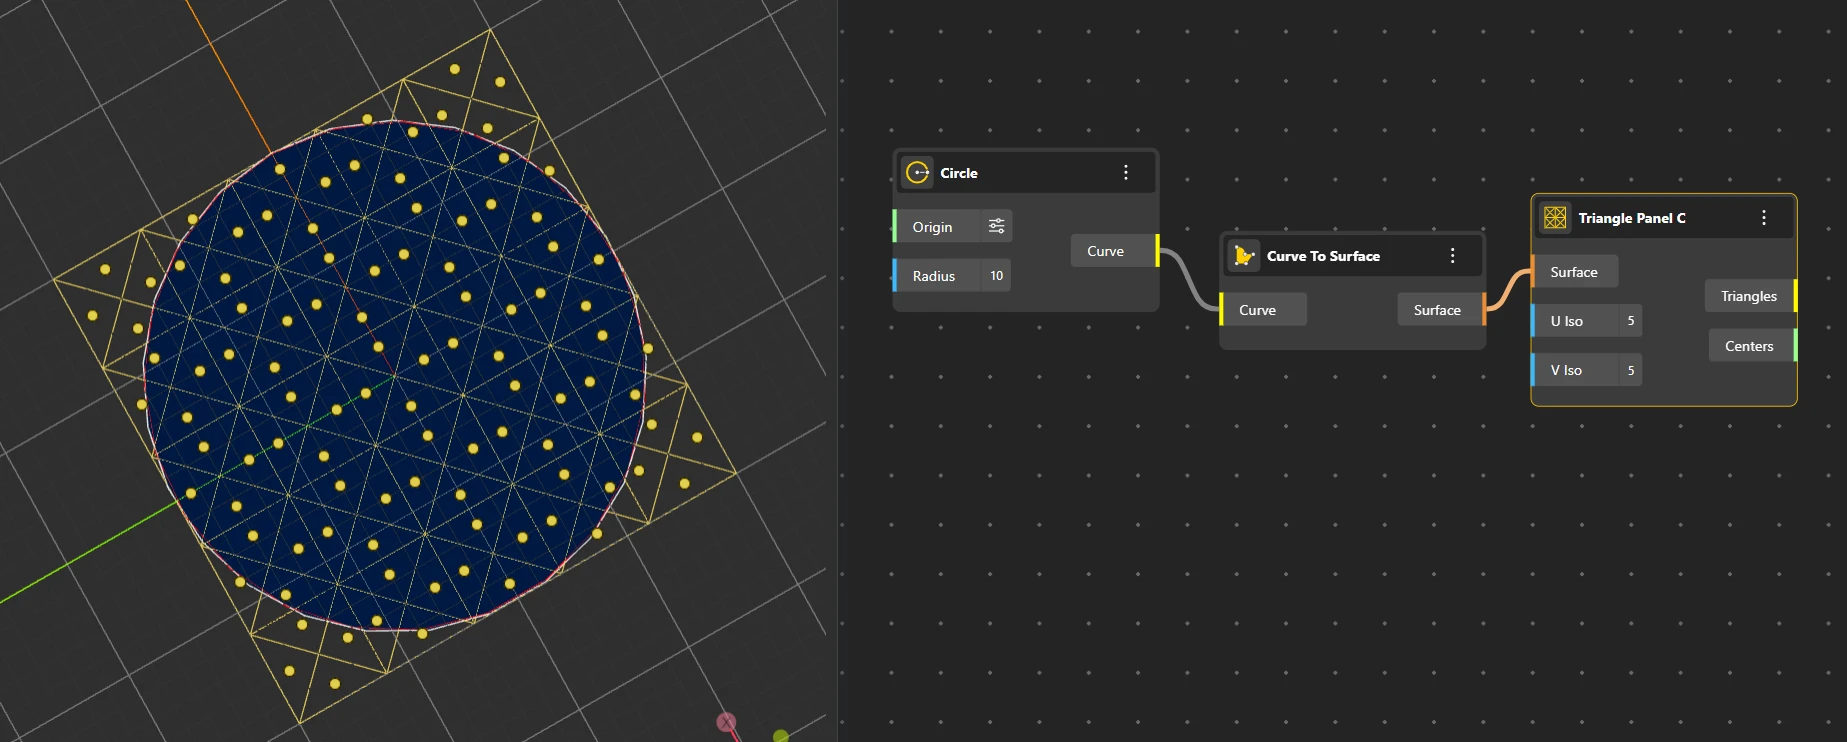Click the red X axis gizmo handle
Image resolution: width=1847 pixels, height=742 pixels.
point(726,722)
